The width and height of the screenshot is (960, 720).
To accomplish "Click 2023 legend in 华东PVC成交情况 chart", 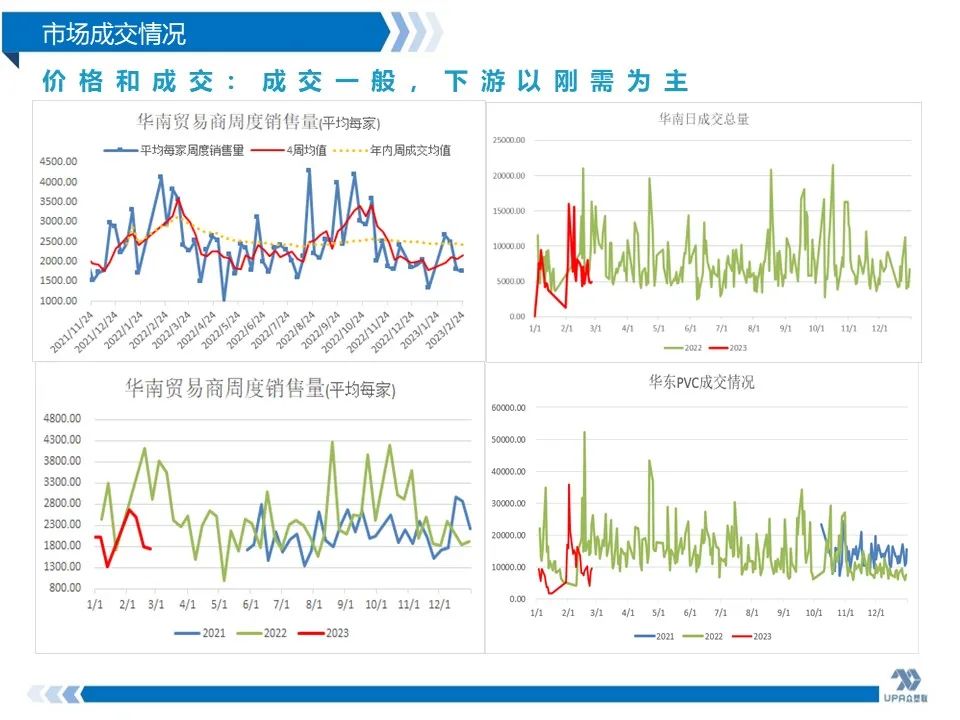I will [x=752, y=637].
